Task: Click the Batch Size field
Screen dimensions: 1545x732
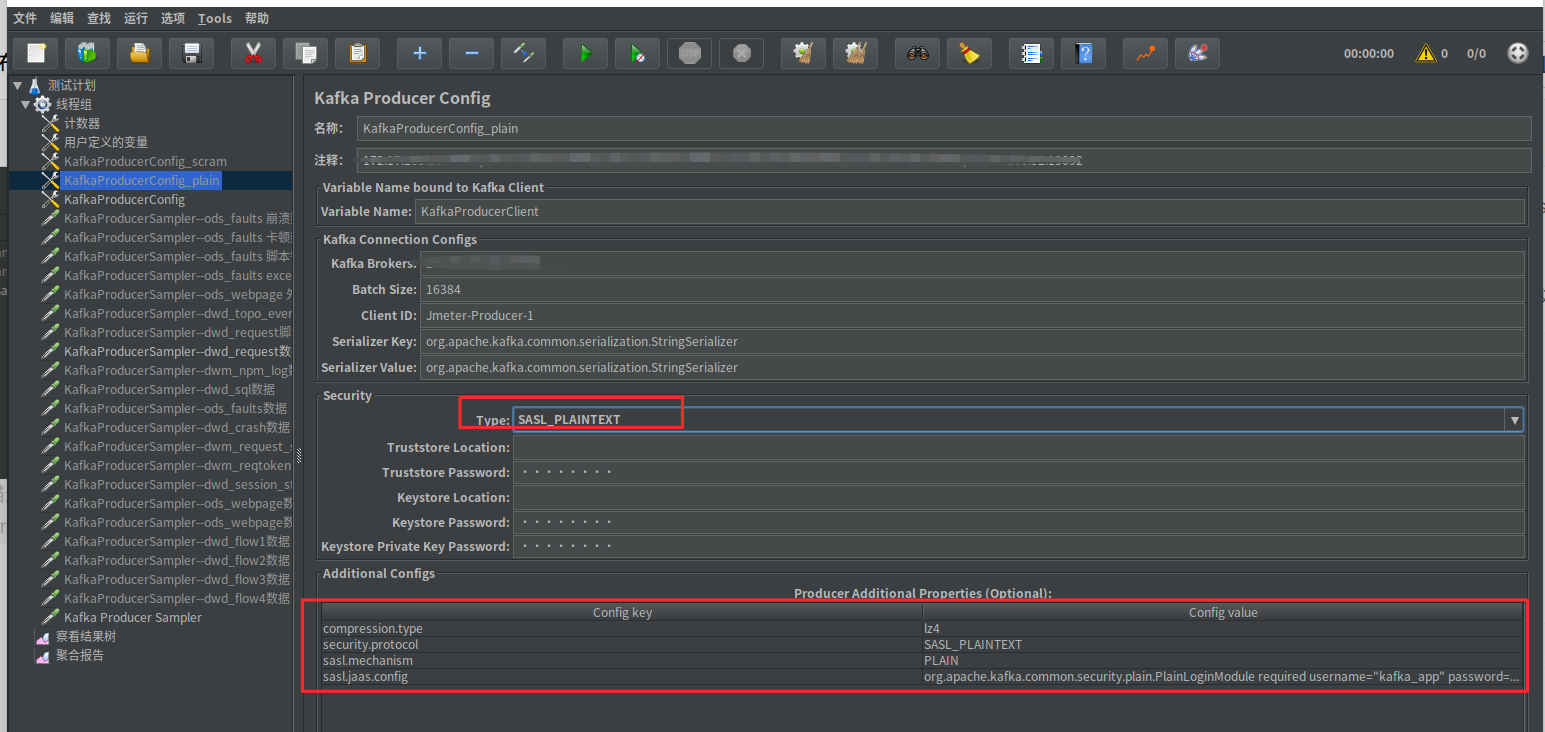Action: point(972,289)
